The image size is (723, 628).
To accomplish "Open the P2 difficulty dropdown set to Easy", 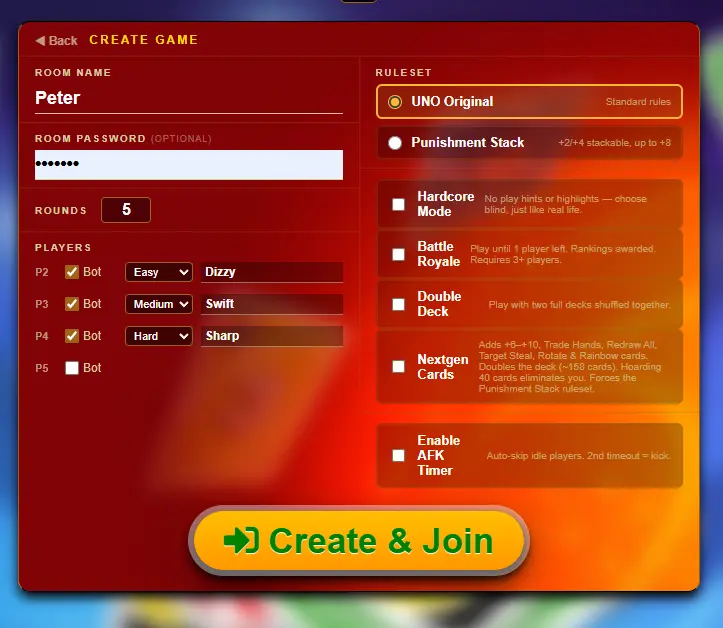I will click(159, 272).
